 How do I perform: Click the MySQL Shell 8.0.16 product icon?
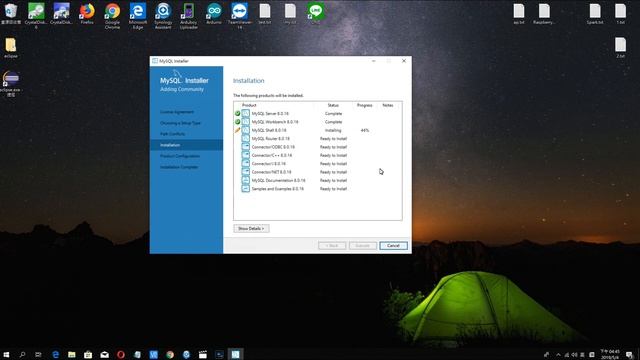tap(245, 130)
